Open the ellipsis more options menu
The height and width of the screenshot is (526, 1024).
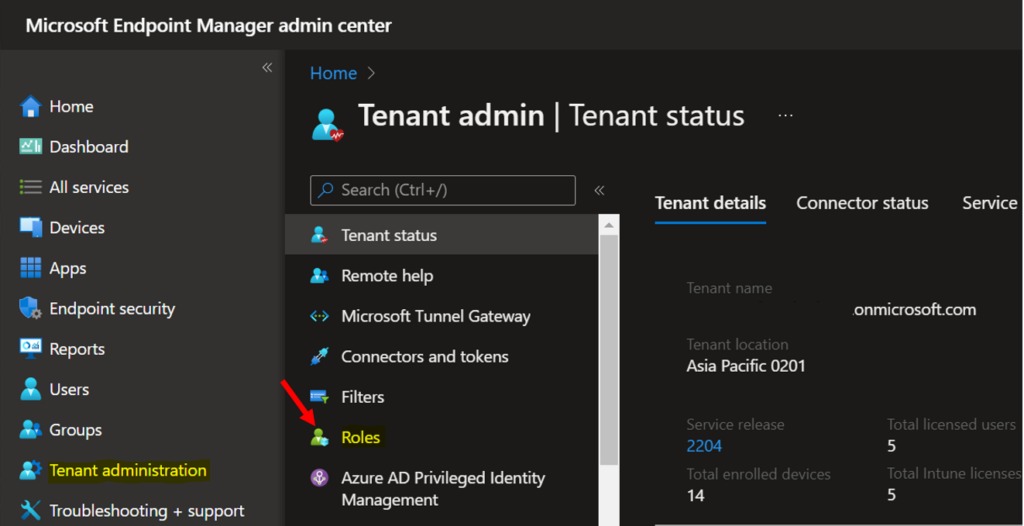(786, 116)
